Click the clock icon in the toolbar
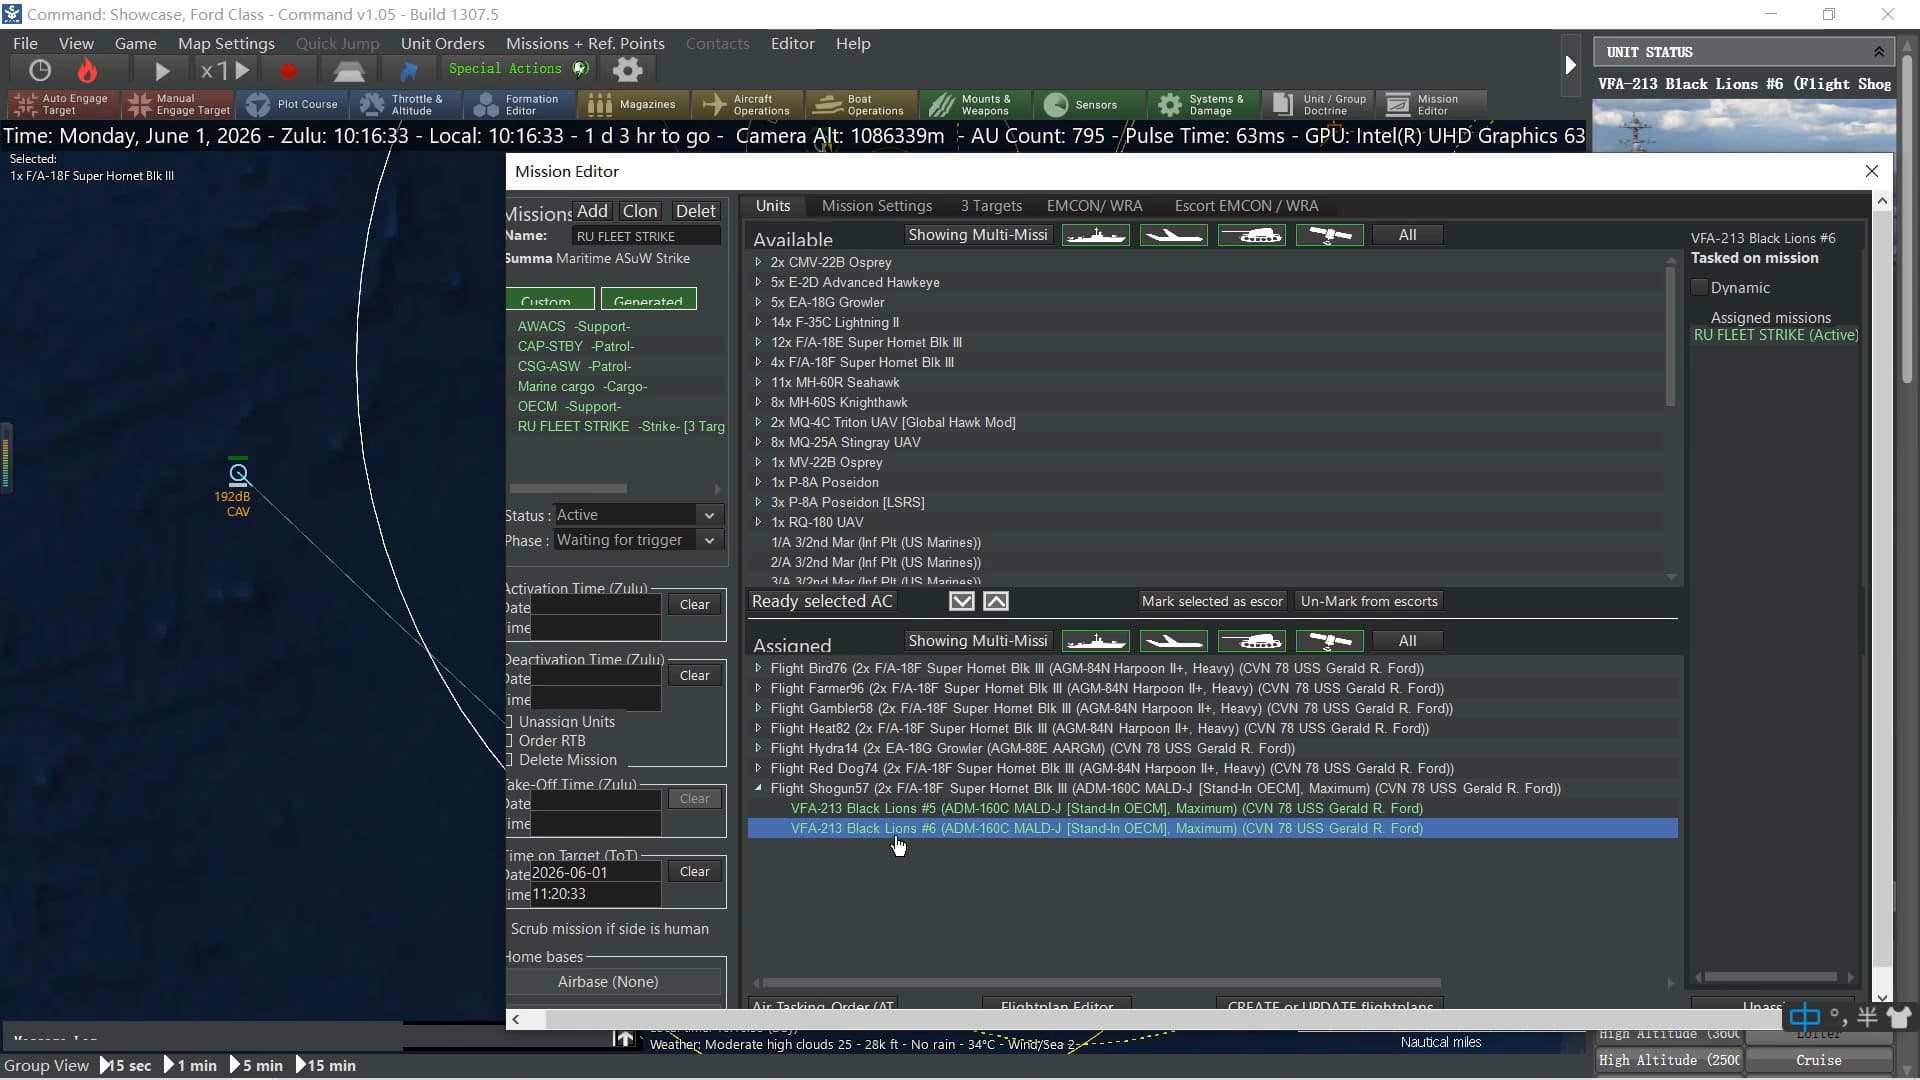This screenshot has width=1920, height=1080. [40, 70]
